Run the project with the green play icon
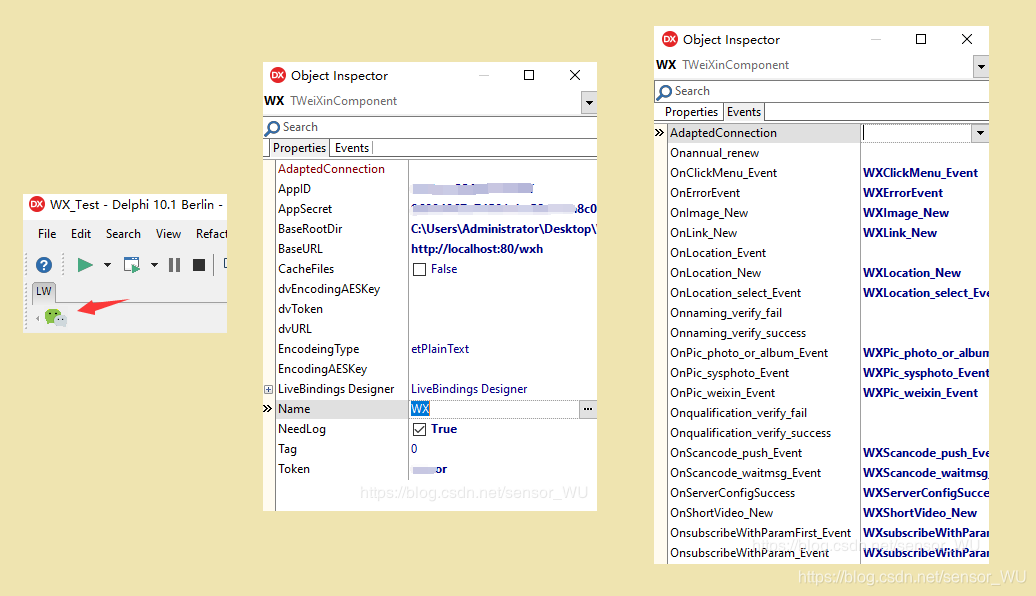Screen dimensions: 1036x596 coord(85,265)
